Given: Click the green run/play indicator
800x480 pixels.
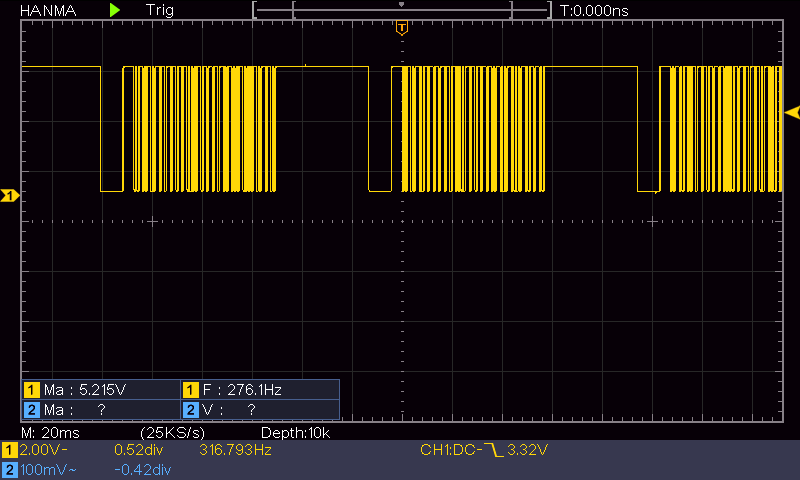Looking at the screenshot, I should pyautogui.click(x=115, y=9).
